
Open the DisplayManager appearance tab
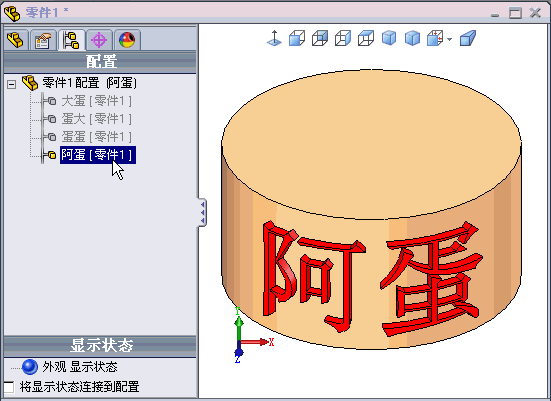point(127,40)
